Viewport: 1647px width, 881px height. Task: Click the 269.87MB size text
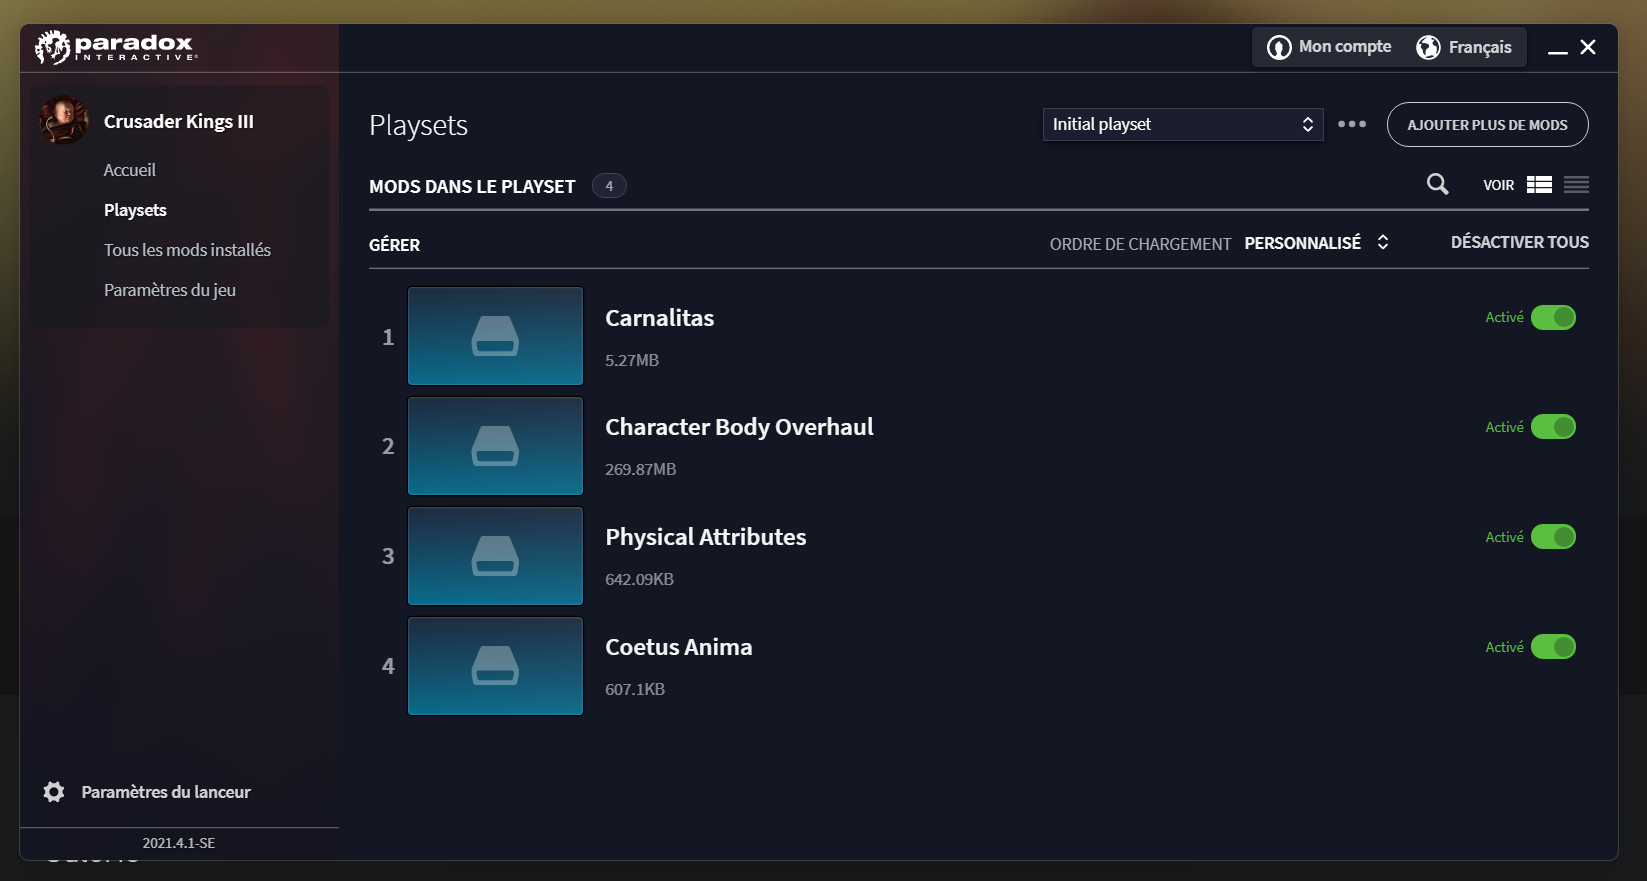pyautogui.click(x=640, y=469)
